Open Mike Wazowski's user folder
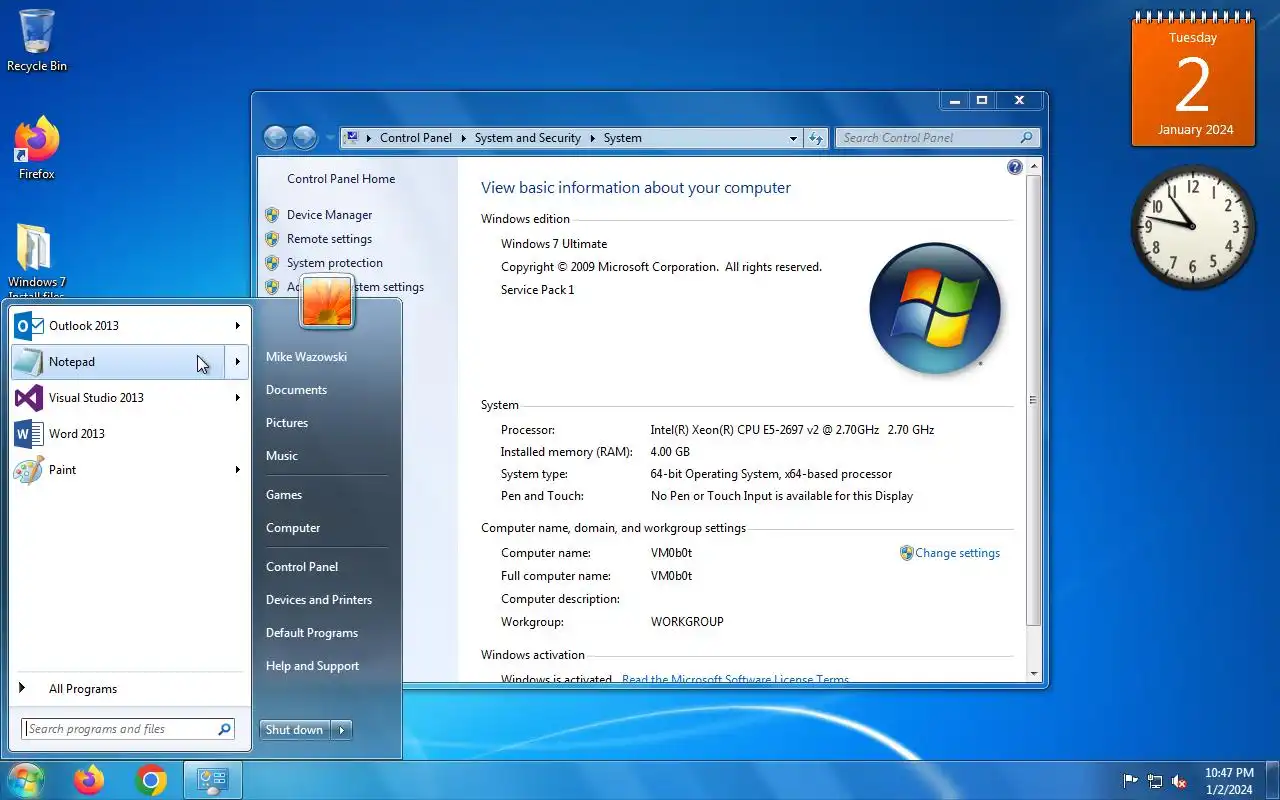This screenshot has height=800, width=1280. 307,357
